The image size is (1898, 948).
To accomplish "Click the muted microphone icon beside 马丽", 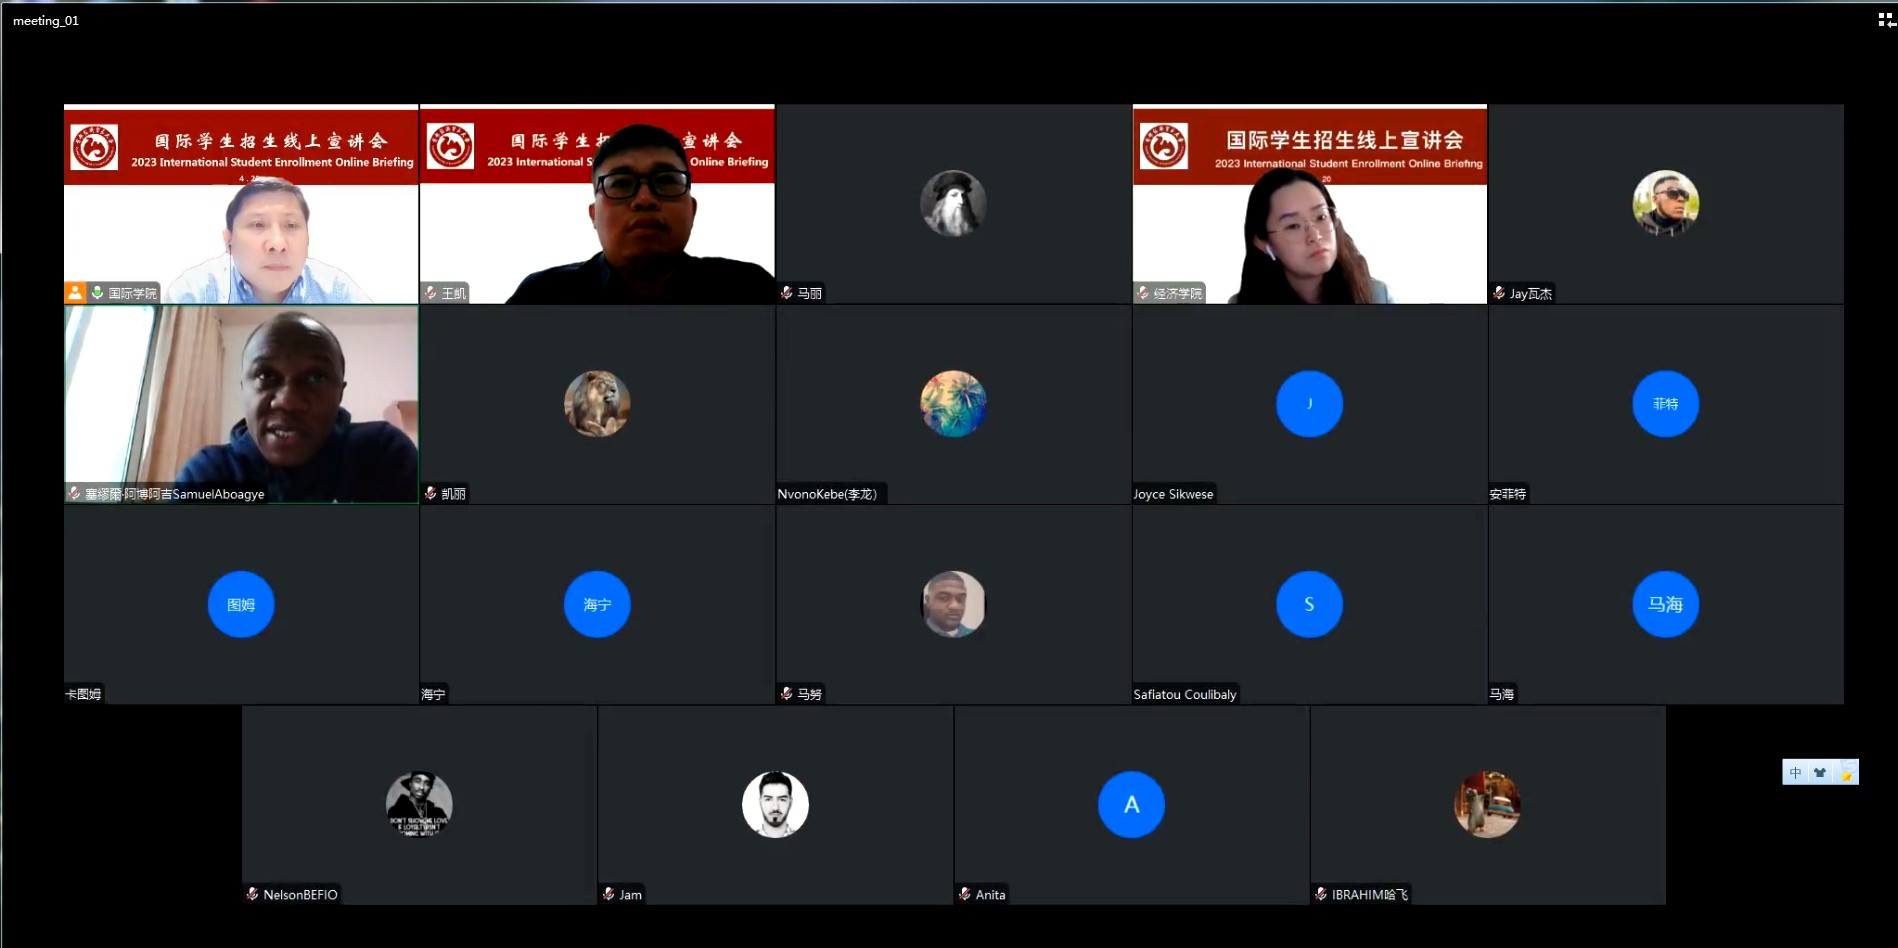I will [x=787, y=293].
